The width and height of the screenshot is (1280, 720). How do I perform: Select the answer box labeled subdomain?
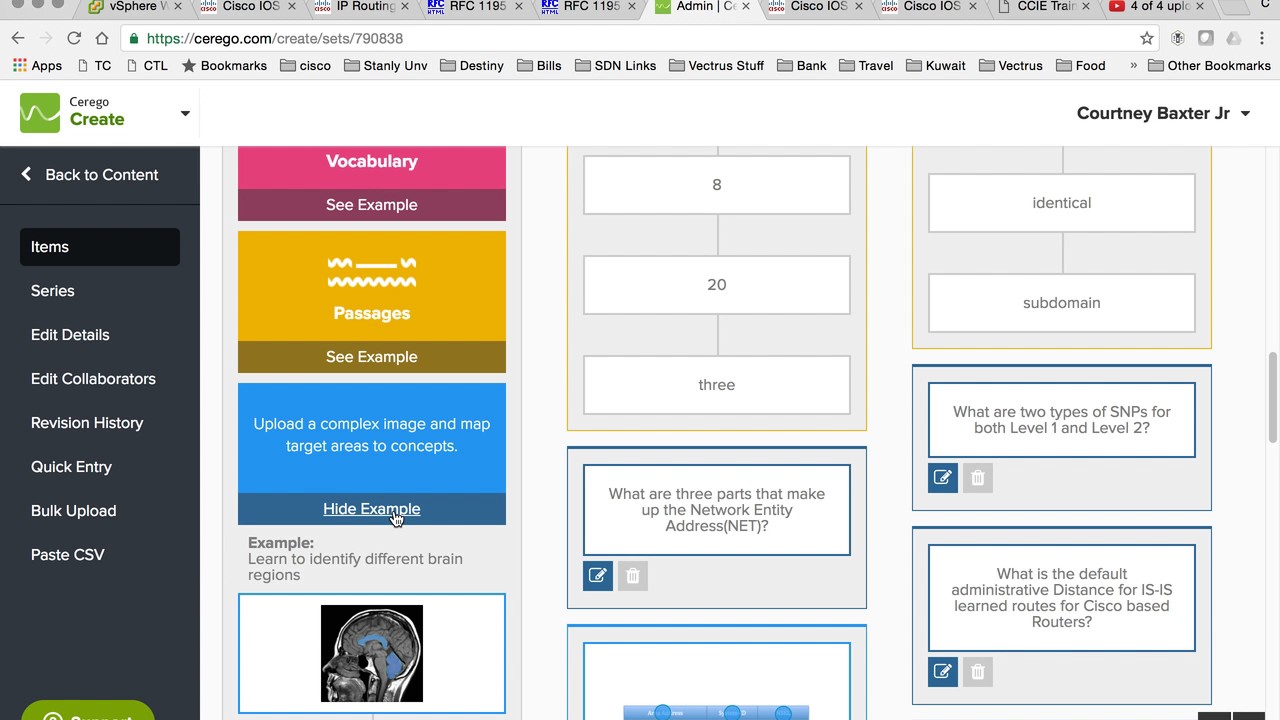(x=1062, y=303)
